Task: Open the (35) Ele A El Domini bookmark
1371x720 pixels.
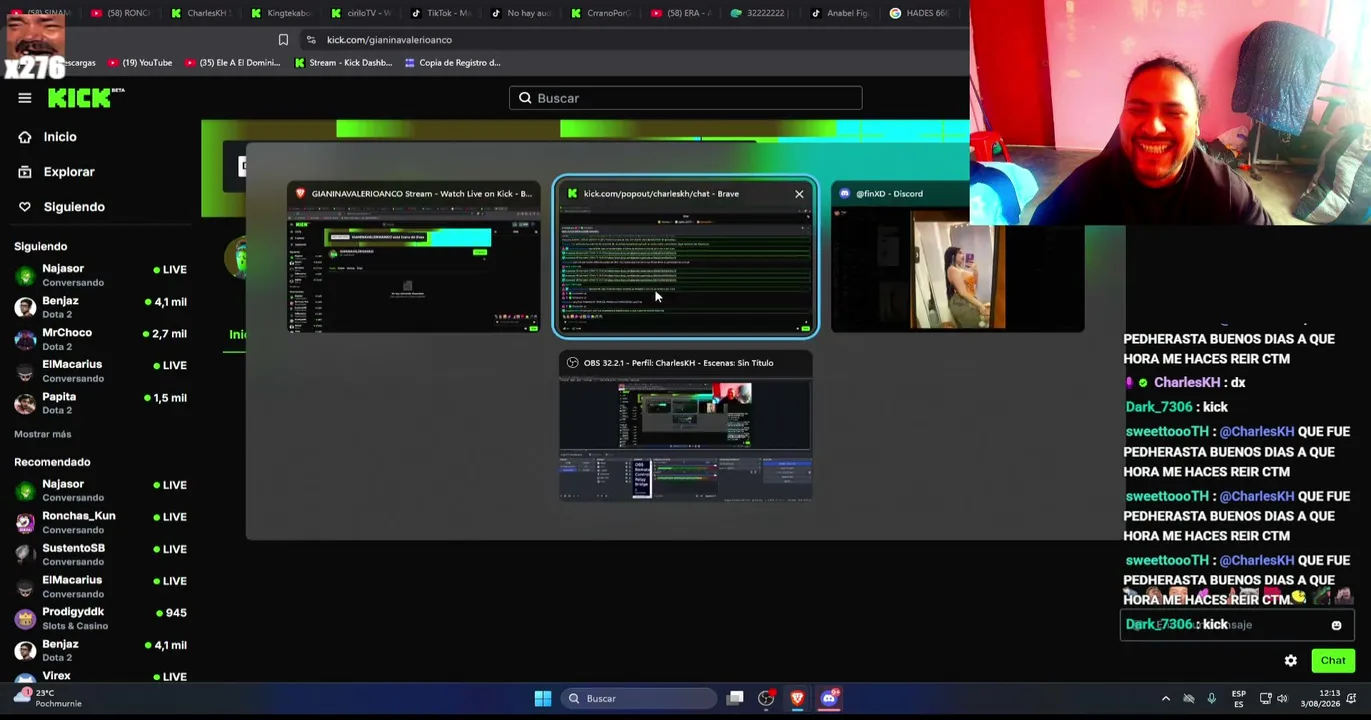Action: 231,63
